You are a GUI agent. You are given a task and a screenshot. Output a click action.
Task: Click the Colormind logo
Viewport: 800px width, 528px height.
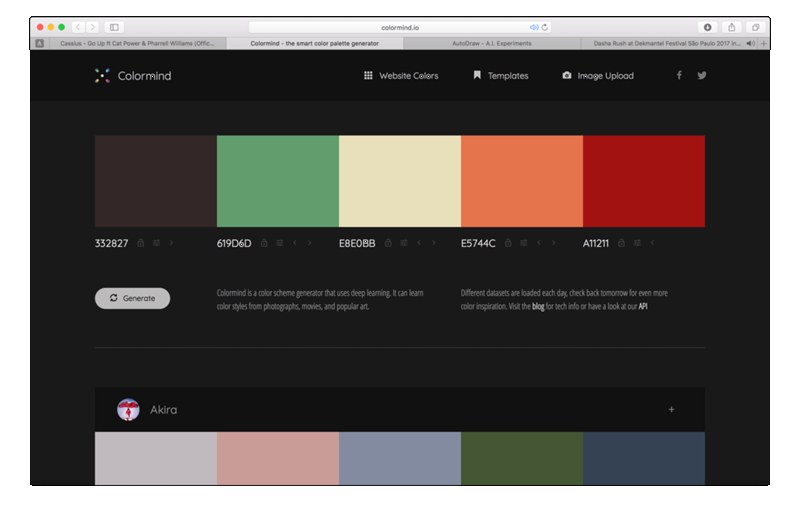pos(133,76)
